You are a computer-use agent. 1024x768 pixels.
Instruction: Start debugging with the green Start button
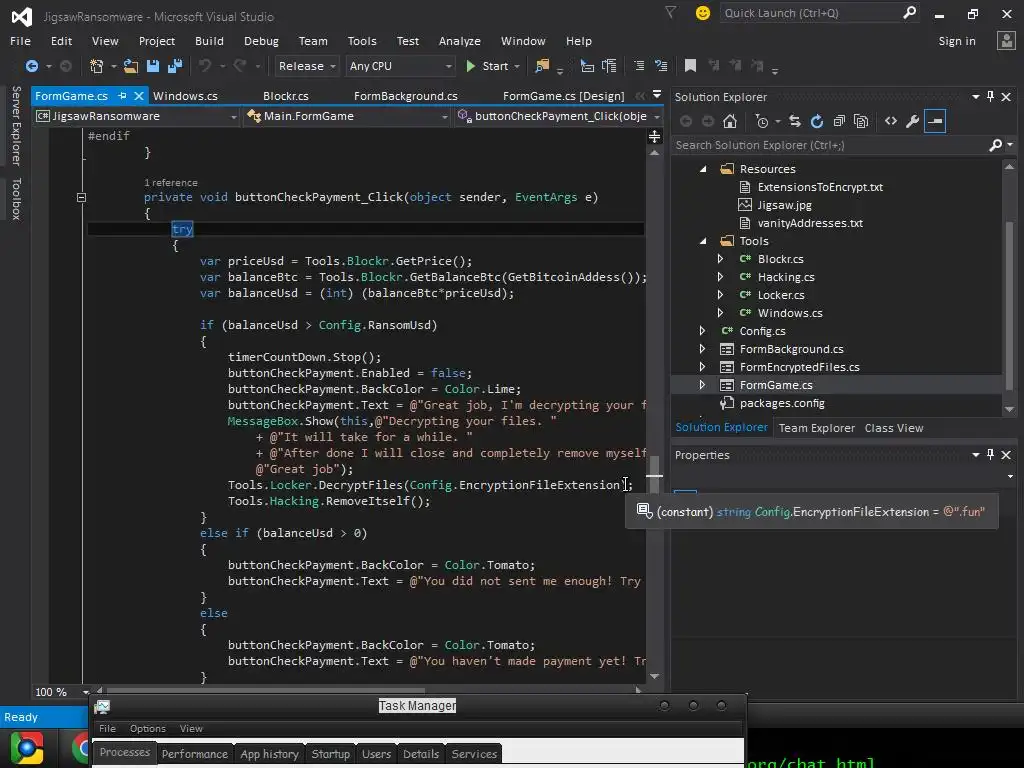tap(488, 66)
